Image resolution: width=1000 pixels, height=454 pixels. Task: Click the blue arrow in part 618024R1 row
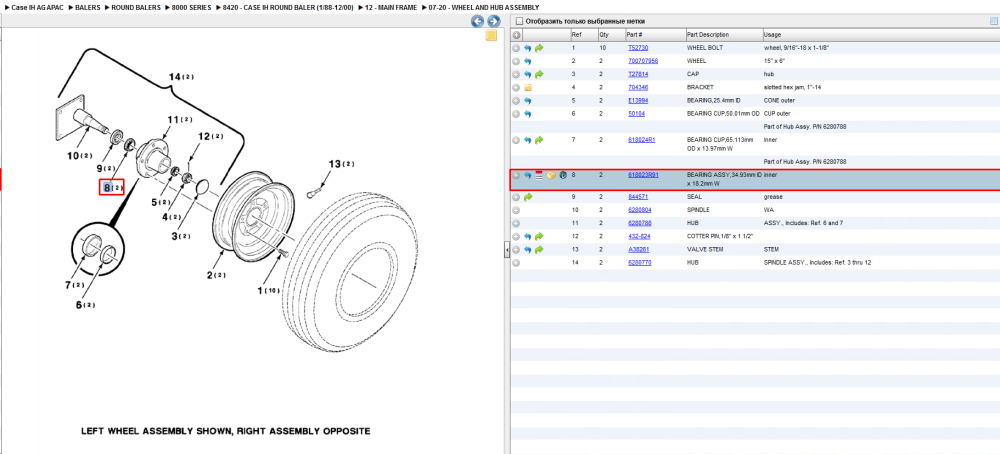coord(528,140)
